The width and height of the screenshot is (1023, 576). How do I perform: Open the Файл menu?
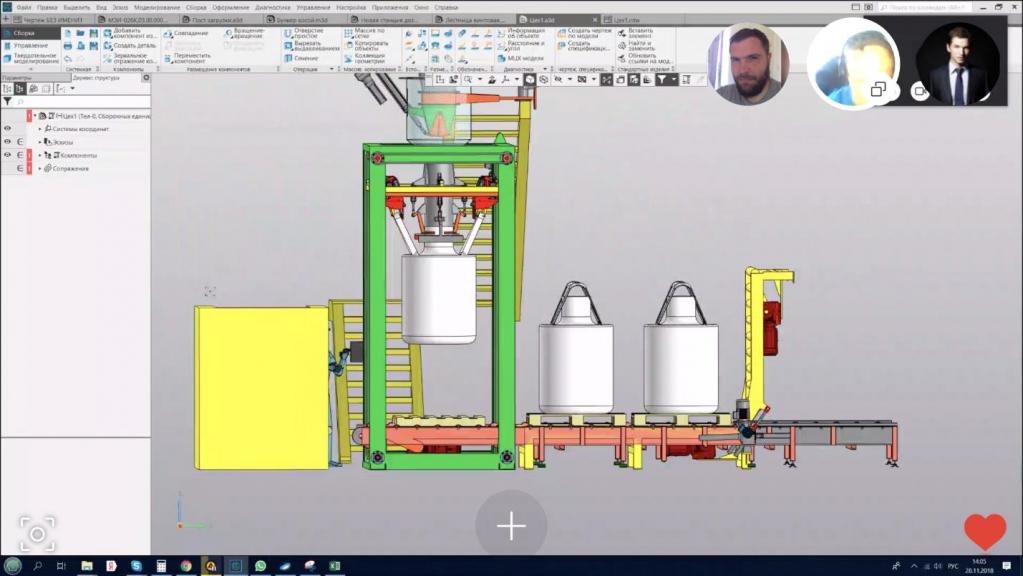pyautogui.click(x=23, y=7)
